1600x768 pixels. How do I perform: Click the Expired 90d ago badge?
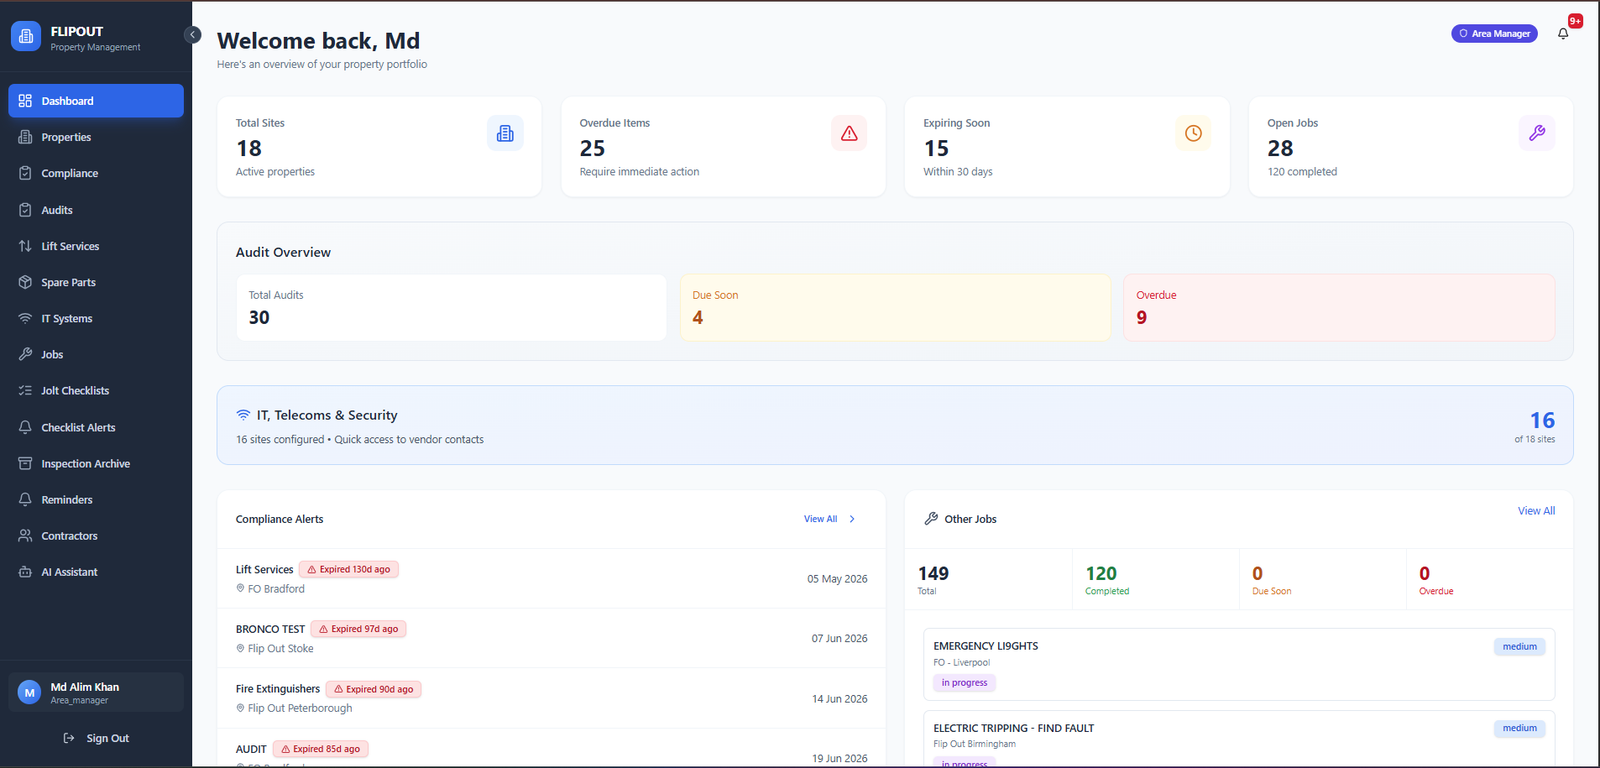coord(373,689)
